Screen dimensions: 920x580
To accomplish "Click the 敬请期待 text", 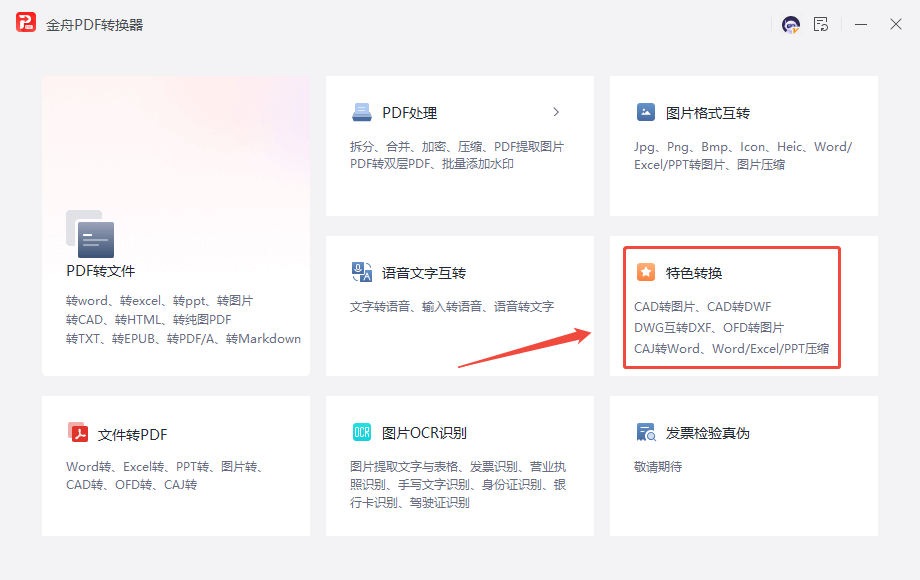I will pyautogui.click(x=658, y=466).
